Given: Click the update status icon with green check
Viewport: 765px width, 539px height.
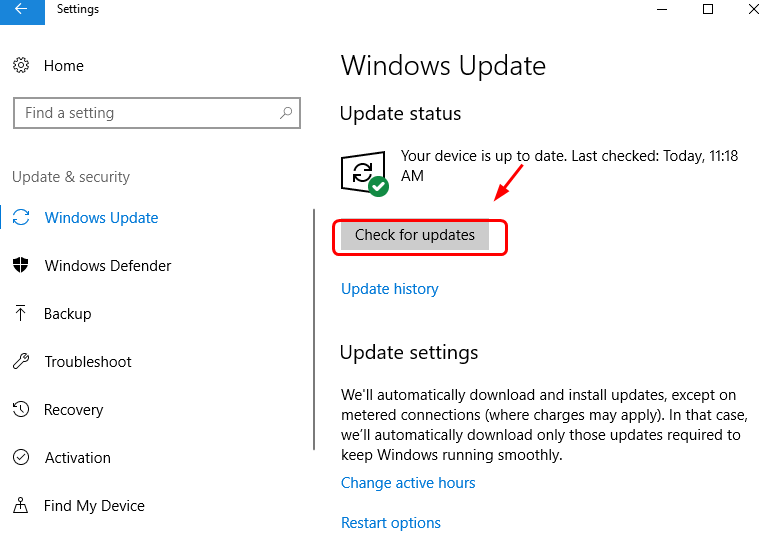Looking at the screenshot, I should [364, 174].
